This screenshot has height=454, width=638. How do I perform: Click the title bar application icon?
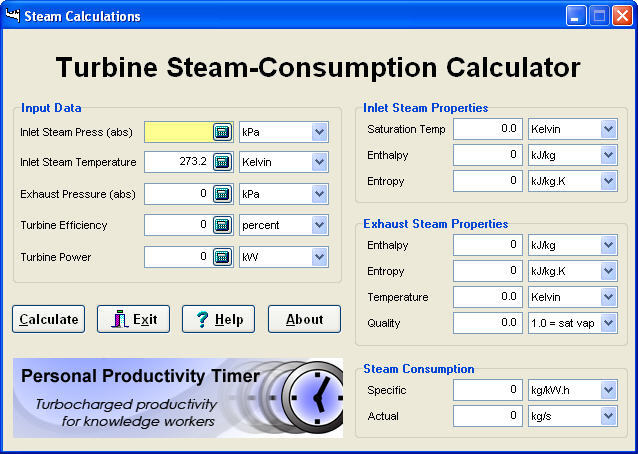pyautogui.click(x=13, y=16)
